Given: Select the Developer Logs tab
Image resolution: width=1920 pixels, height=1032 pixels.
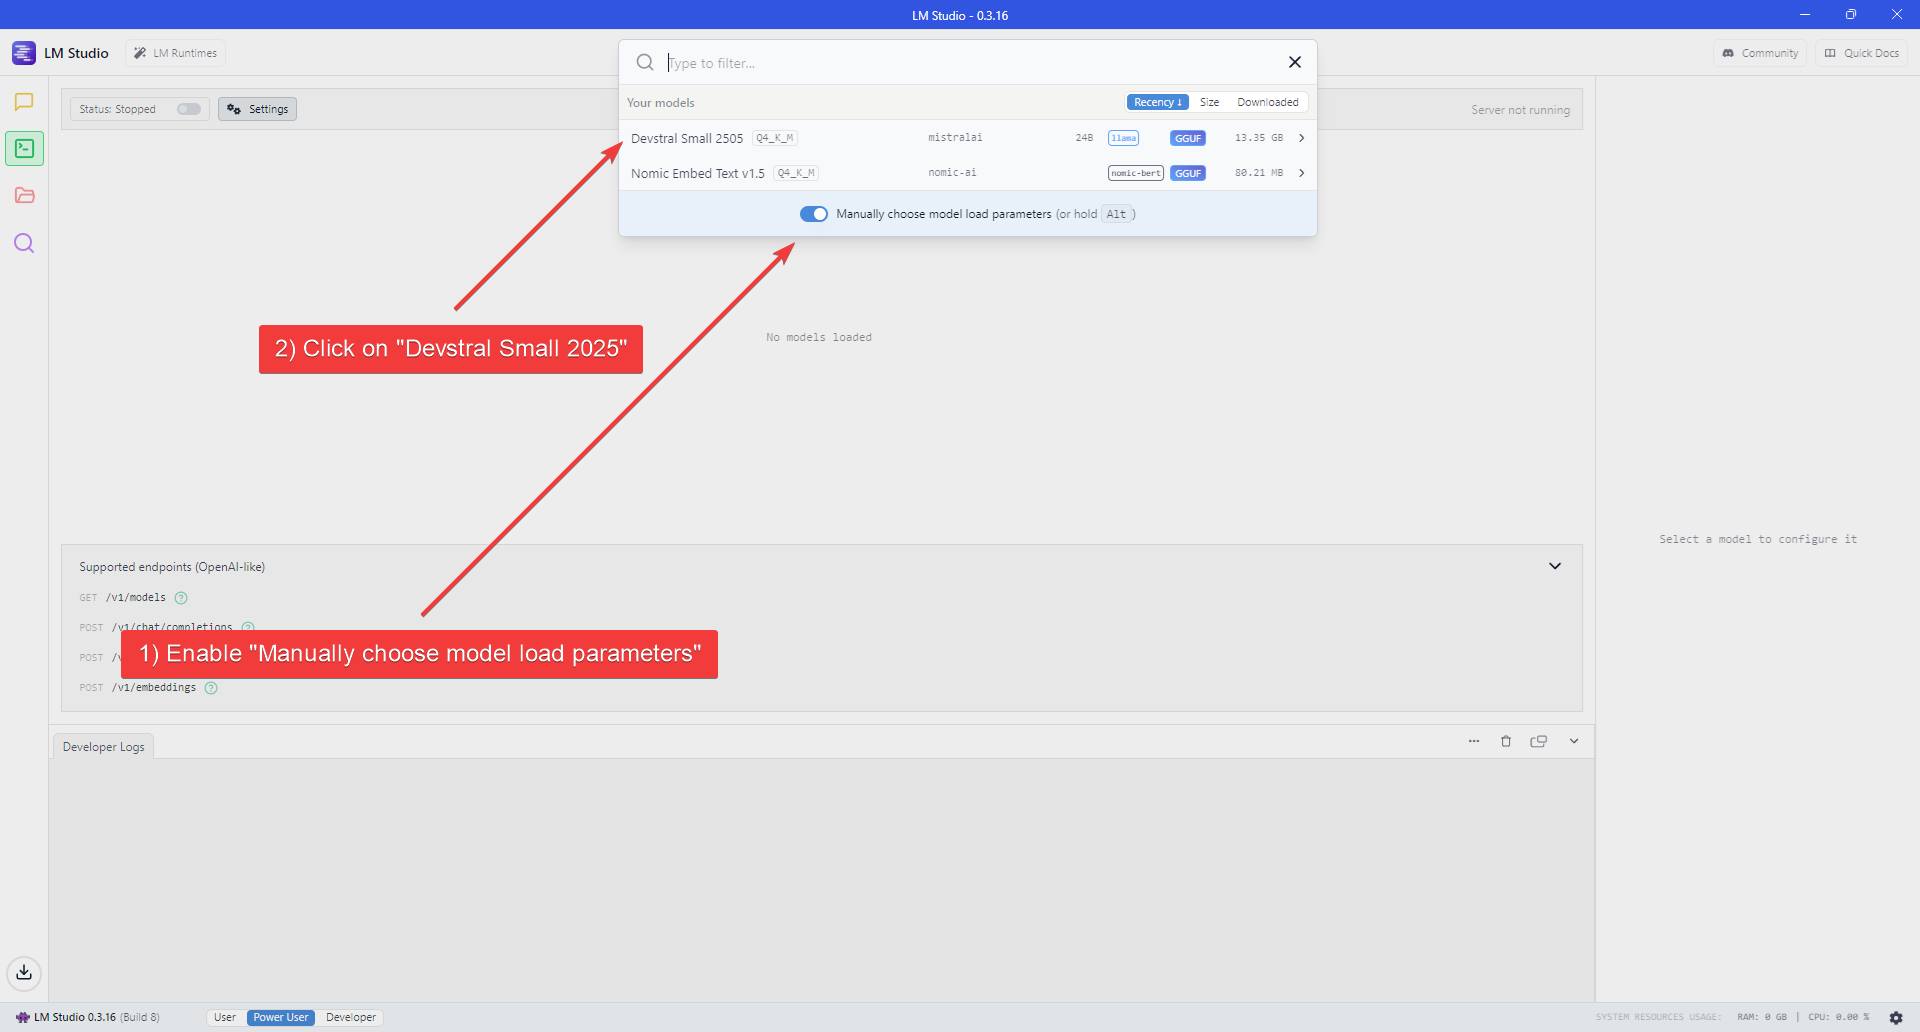Looking at the screenshot, I should pos(103,747).
